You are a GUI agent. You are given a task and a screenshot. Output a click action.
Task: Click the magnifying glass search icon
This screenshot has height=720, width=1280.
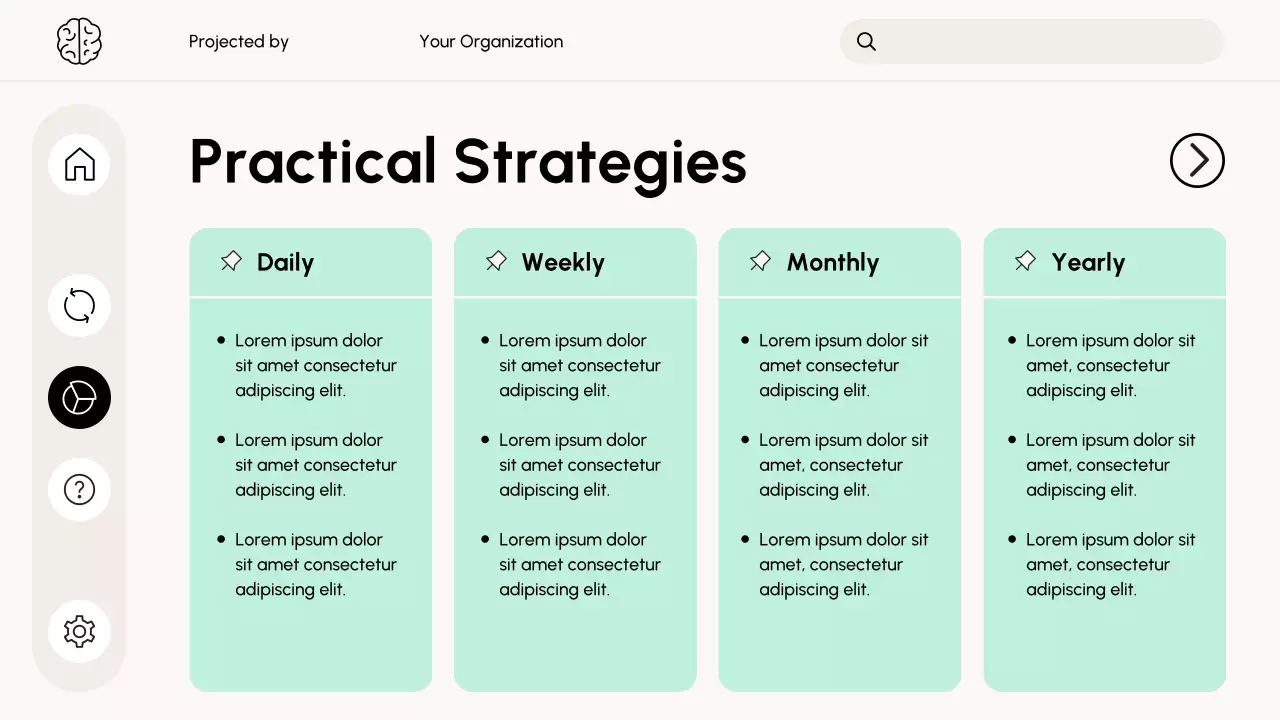pos(867,42)
